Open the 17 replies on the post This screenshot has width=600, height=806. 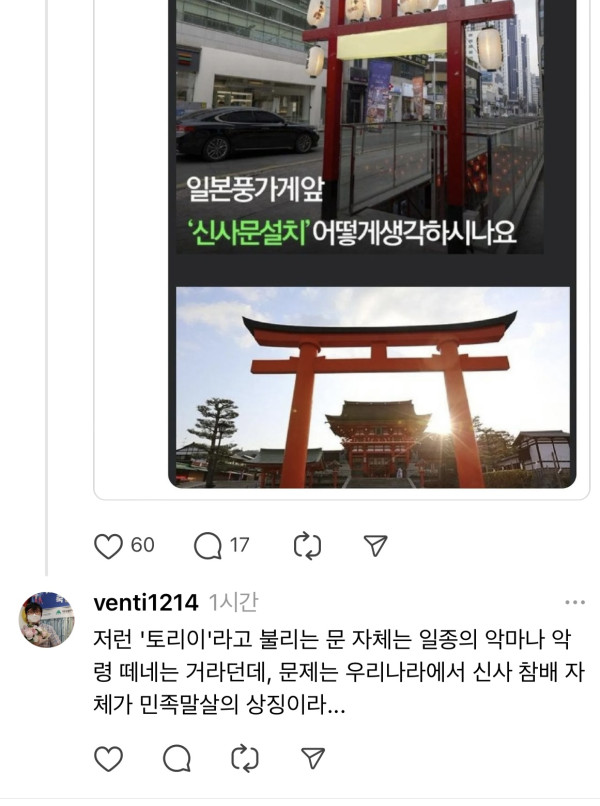[x=207, y=545]
